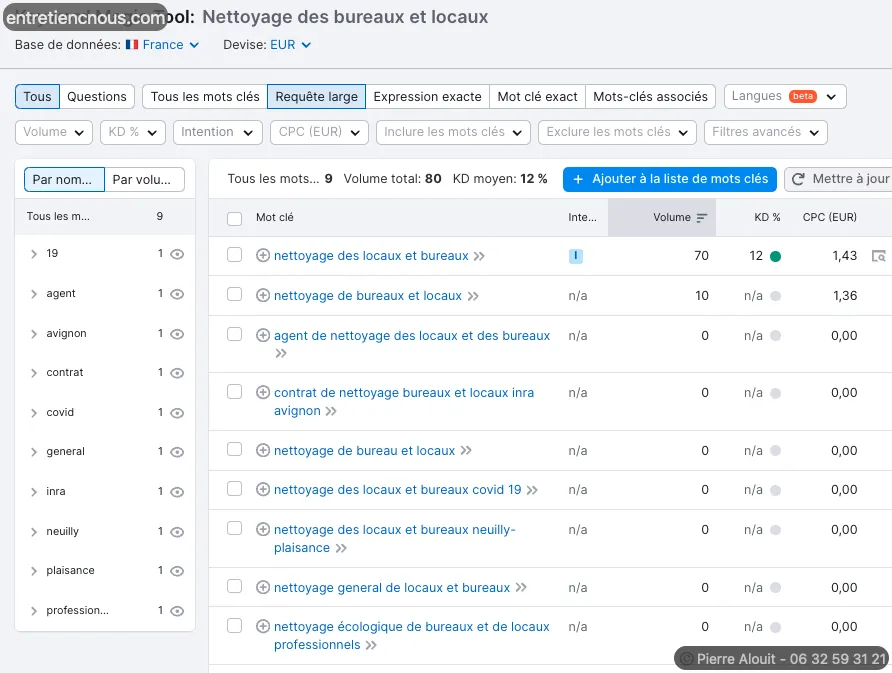Image resolution: width=892 pixels, height=673 pixels.
Task: Expand the 'neuilly' keyword group
Action: pyautogui.click(x=33, y=532)
